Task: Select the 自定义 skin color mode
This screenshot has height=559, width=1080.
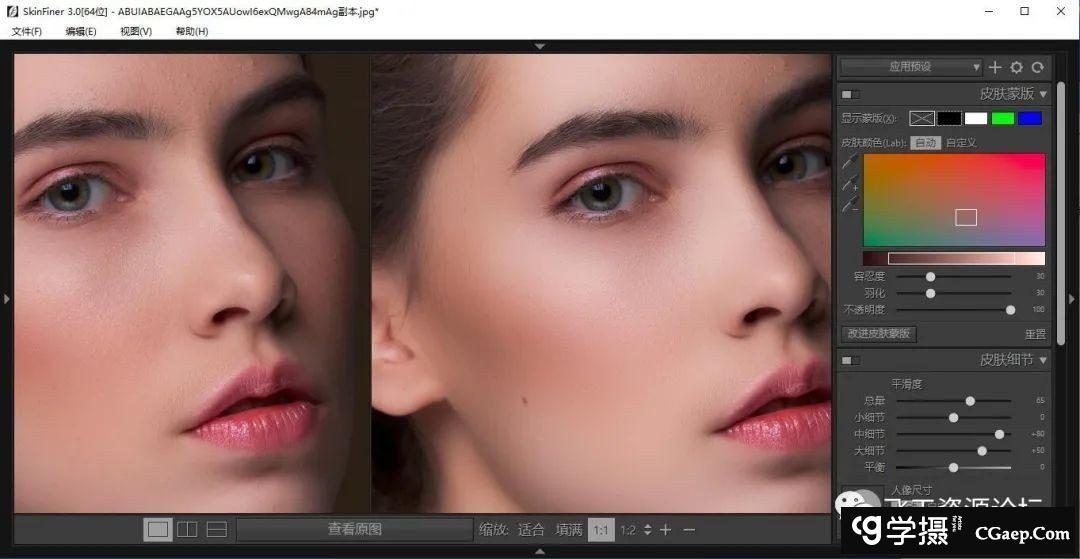Action: [x=961, y=143]
